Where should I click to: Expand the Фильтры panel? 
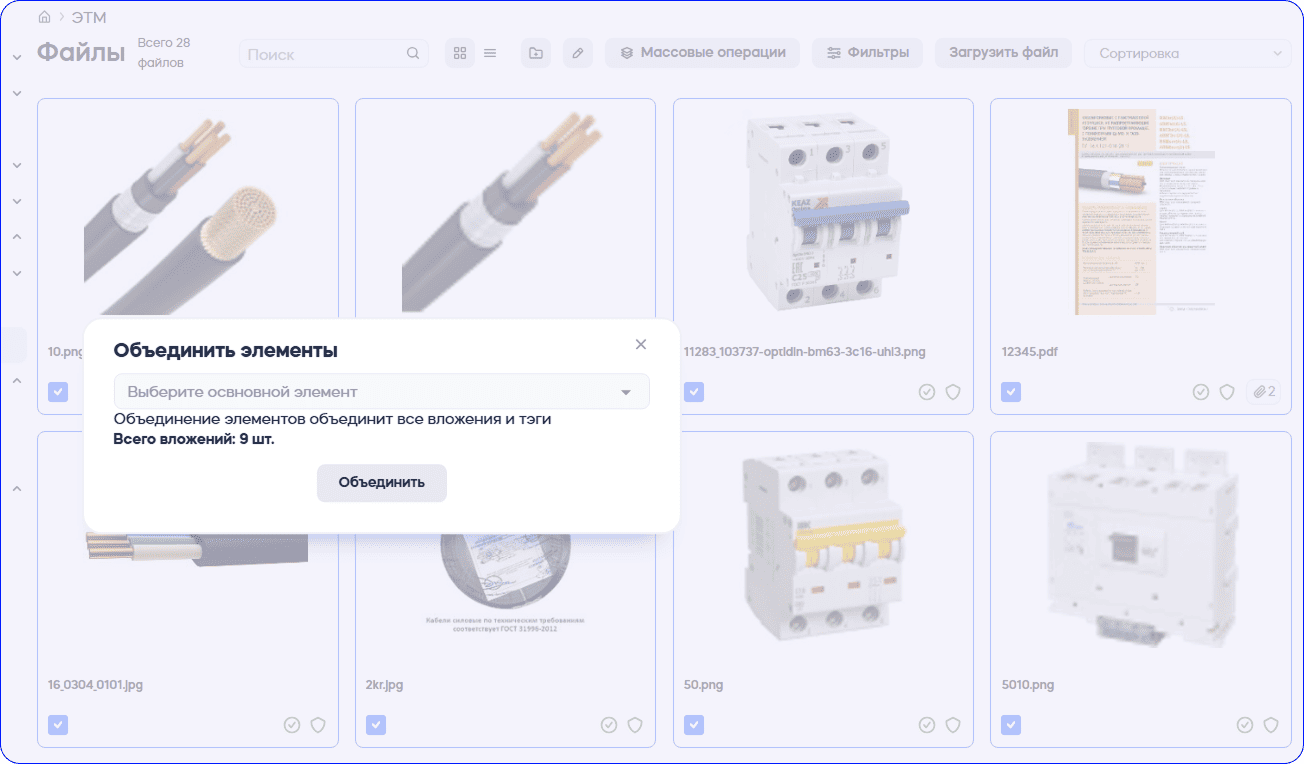point(867,53)
